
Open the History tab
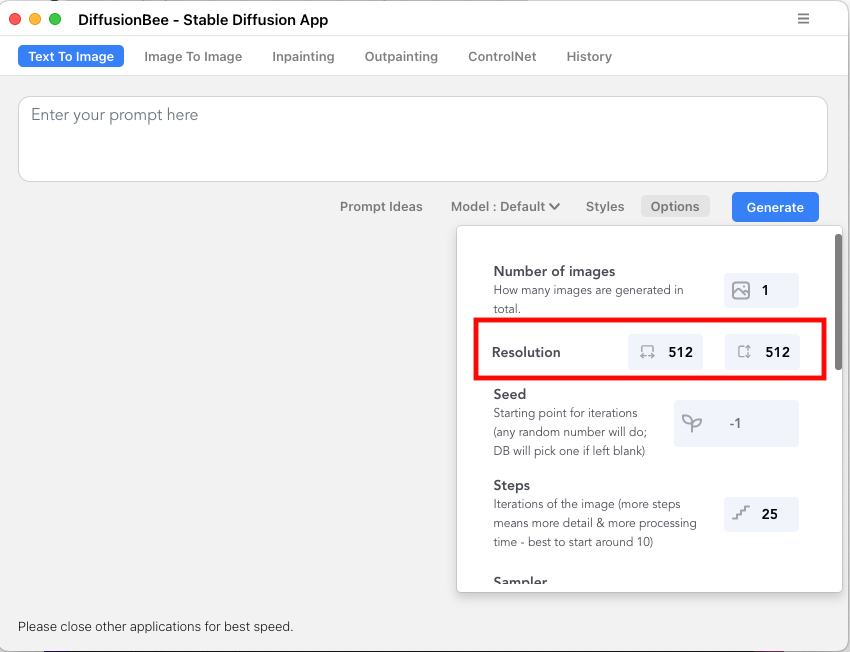point(589,56)
